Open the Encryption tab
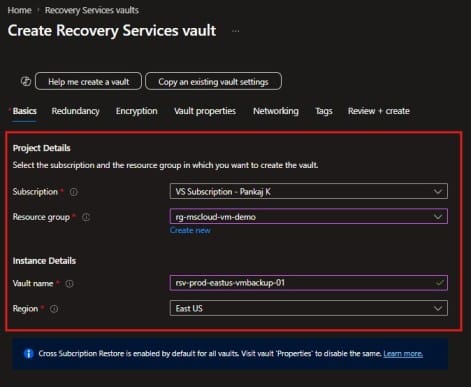Screen dimensions: 471x387 137,111
